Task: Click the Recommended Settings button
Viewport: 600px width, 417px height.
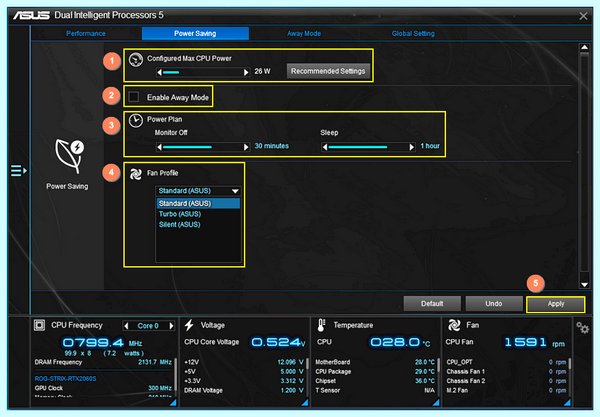Action: tap(328, 71)
